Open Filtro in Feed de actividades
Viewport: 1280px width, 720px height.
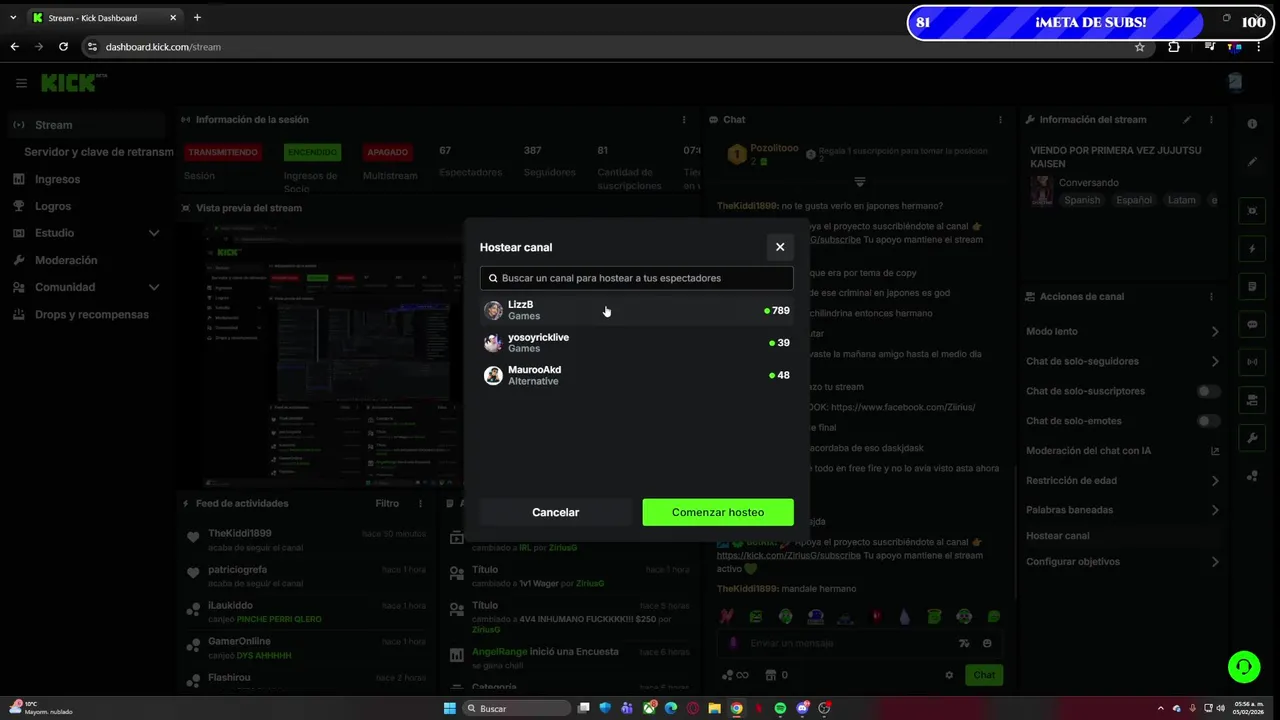tap(387, 504)
